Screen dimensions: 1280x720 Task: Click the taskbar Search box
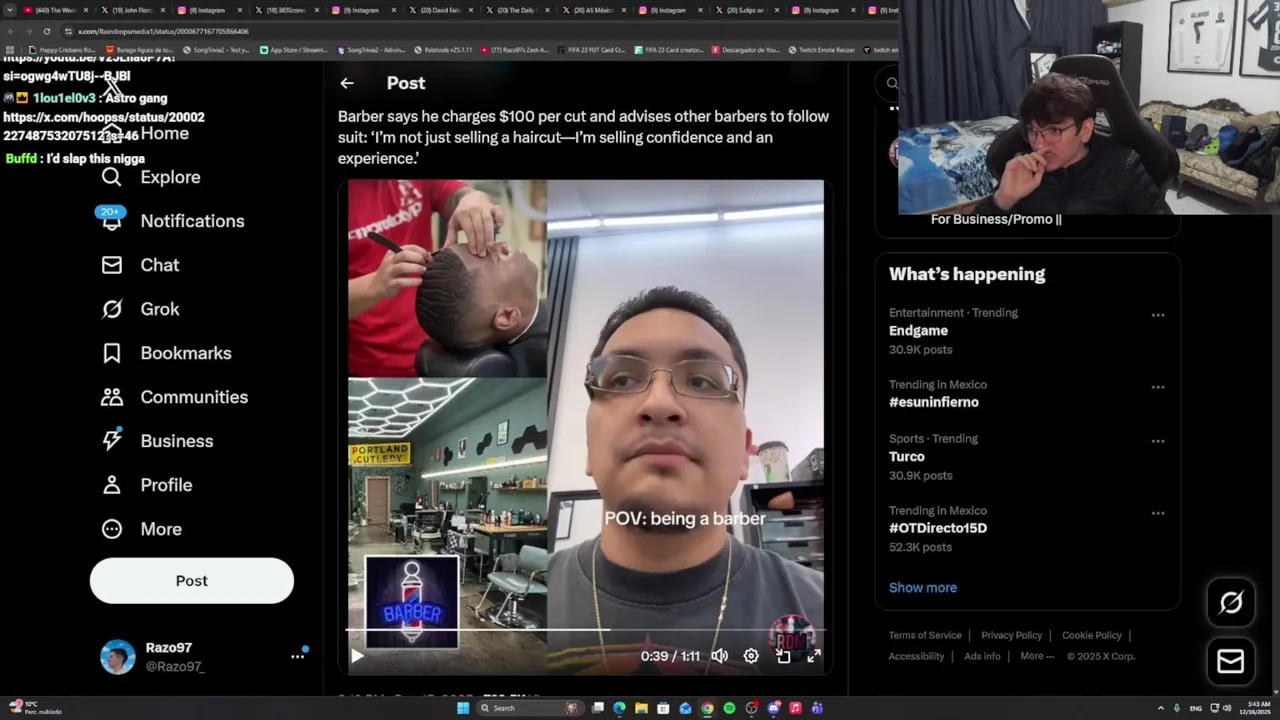point(530,708)
